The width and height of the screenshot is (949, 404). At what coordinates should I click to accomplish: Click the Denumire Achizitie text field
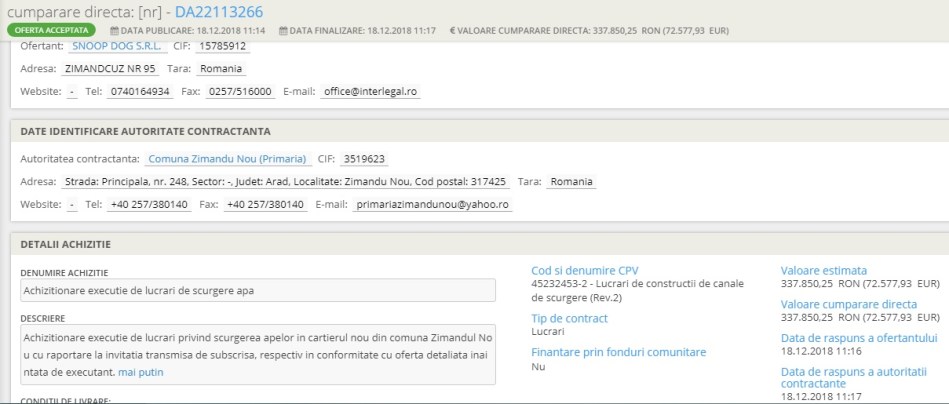pyautogui.click(x=258, y=290)
